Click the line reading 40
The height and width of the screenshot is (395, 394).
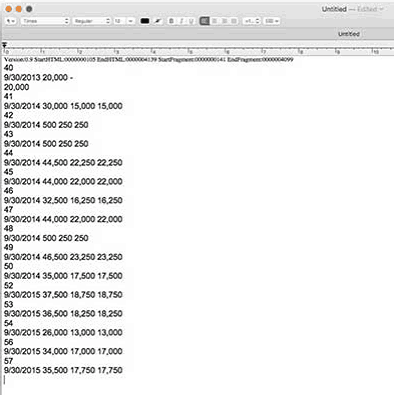9,68
